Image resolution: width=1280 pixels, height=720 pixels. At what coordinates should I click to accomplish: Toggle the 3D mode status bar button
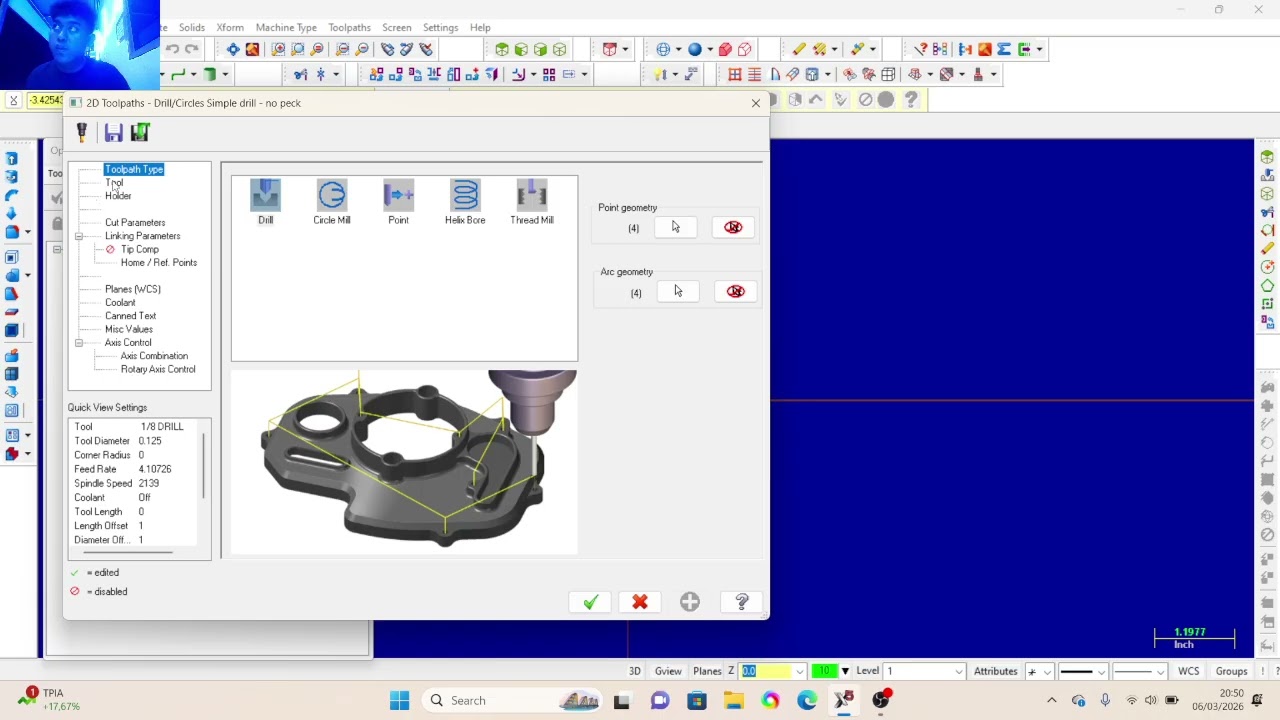pos(634,671)
